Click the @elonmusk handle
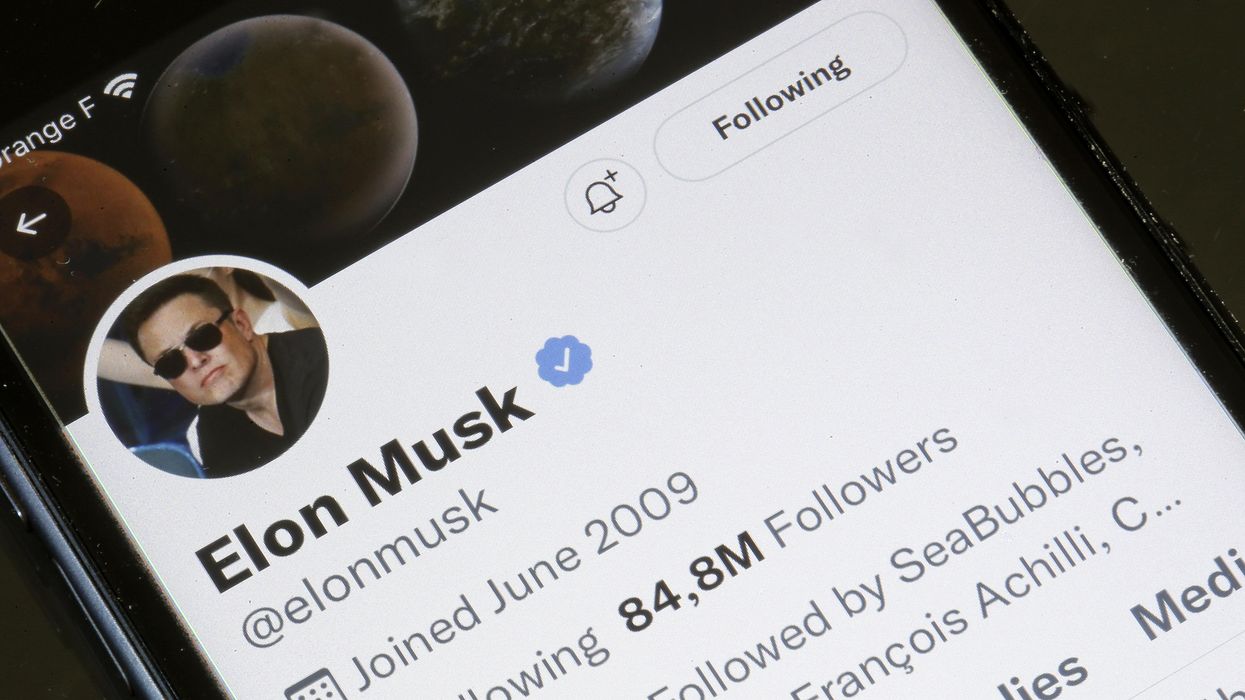Screen dimensions: 1245x700 tap(369, 566)
